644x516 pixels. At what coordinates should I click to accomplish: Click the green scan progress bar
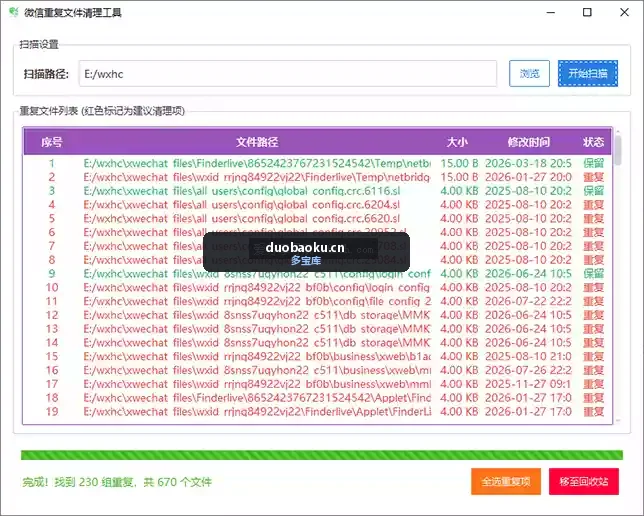coord(322,455)
